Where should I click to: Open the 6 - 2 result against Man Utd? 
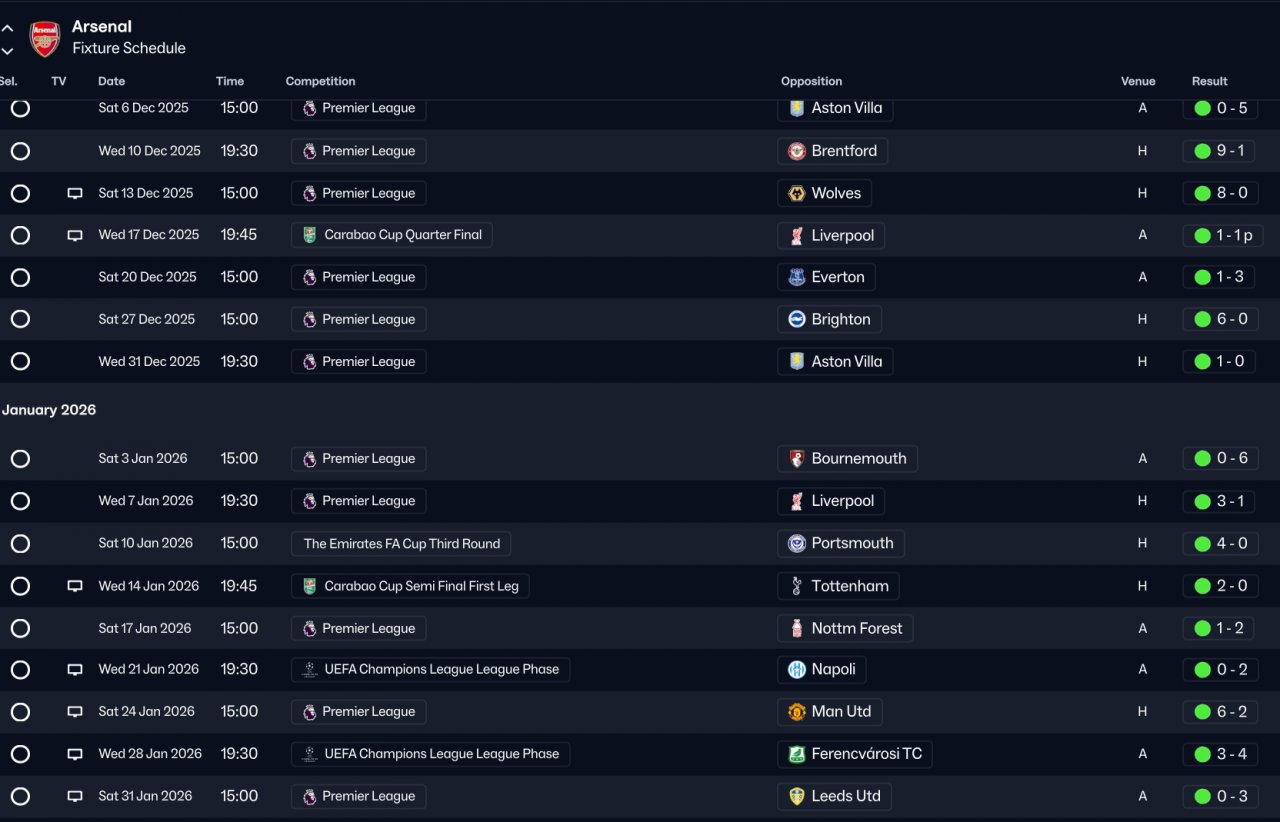pyautogui.click(x=1220, y=712)
